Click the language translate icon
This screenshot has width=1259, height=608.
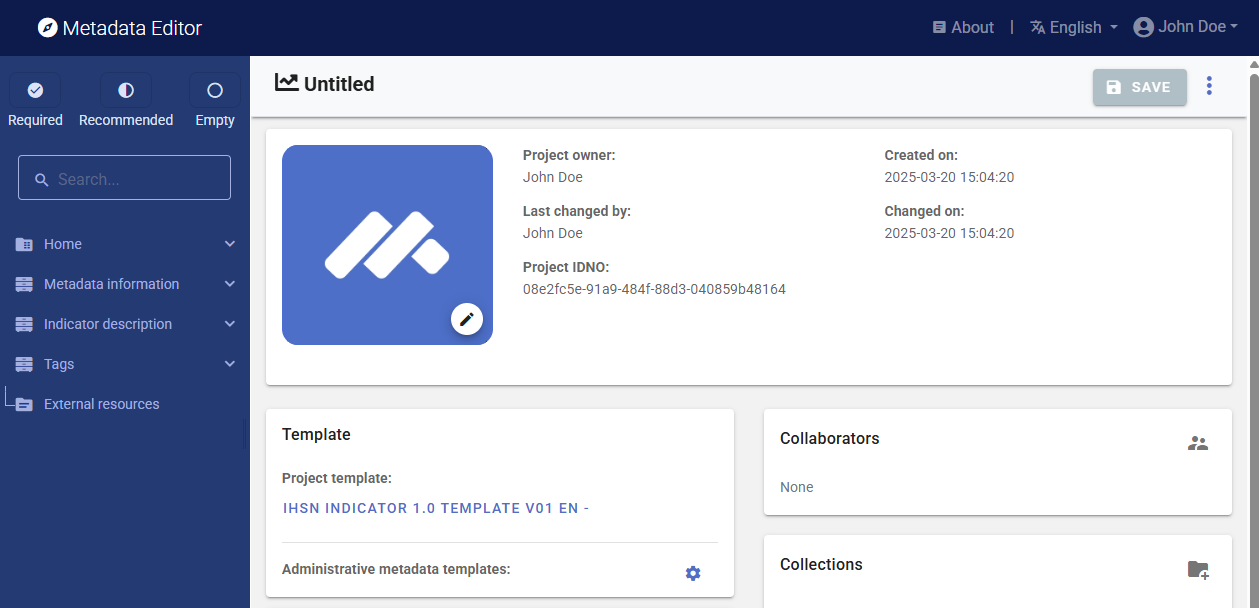tap(1038, 28)
